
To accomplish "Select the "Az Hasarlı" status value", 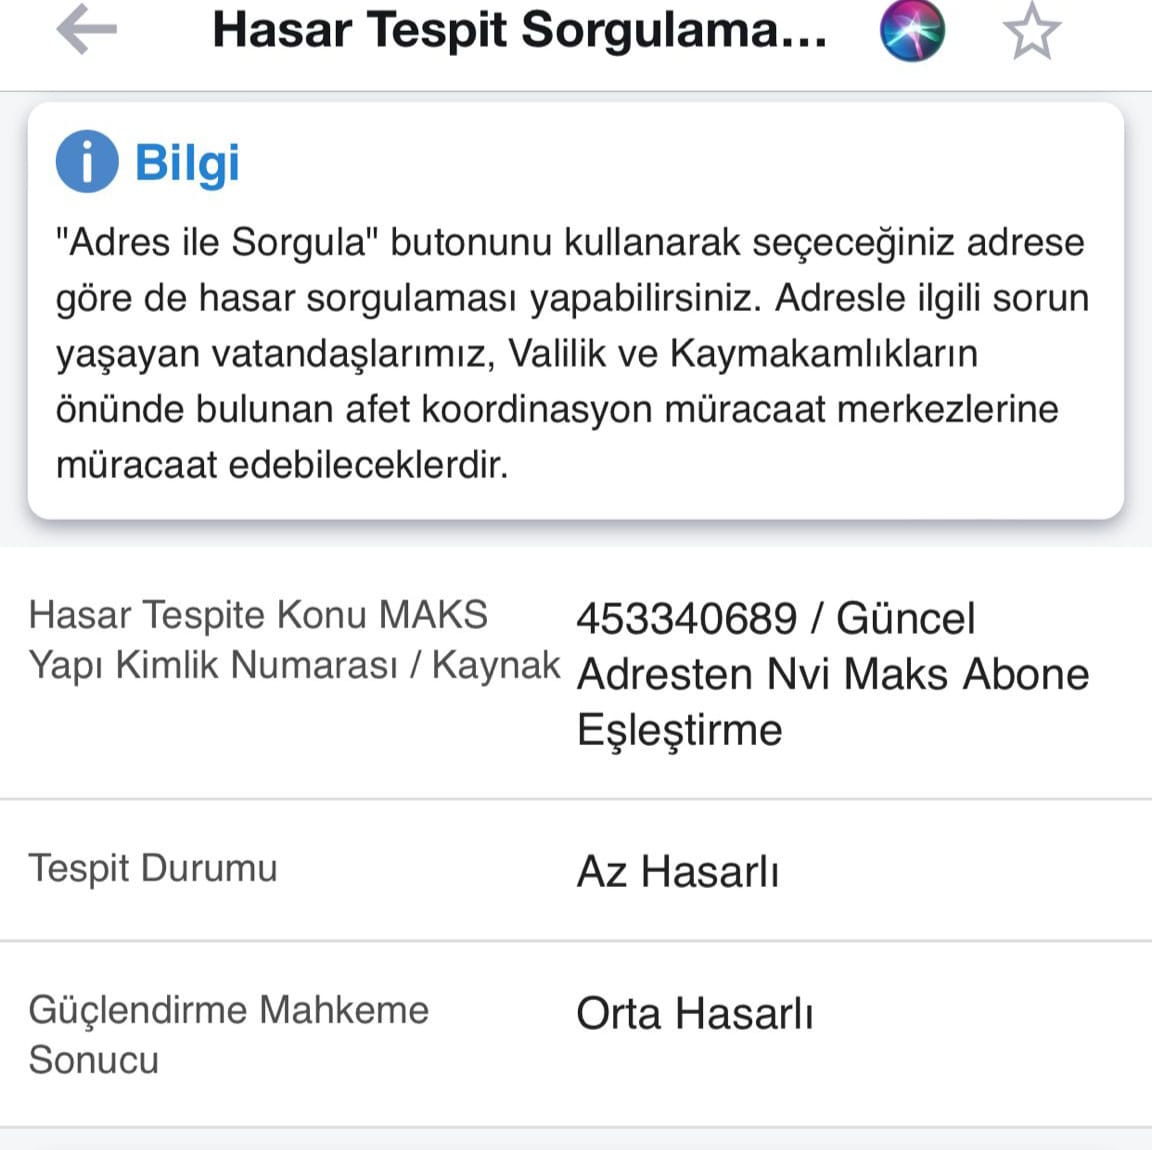I will point(677,871).
